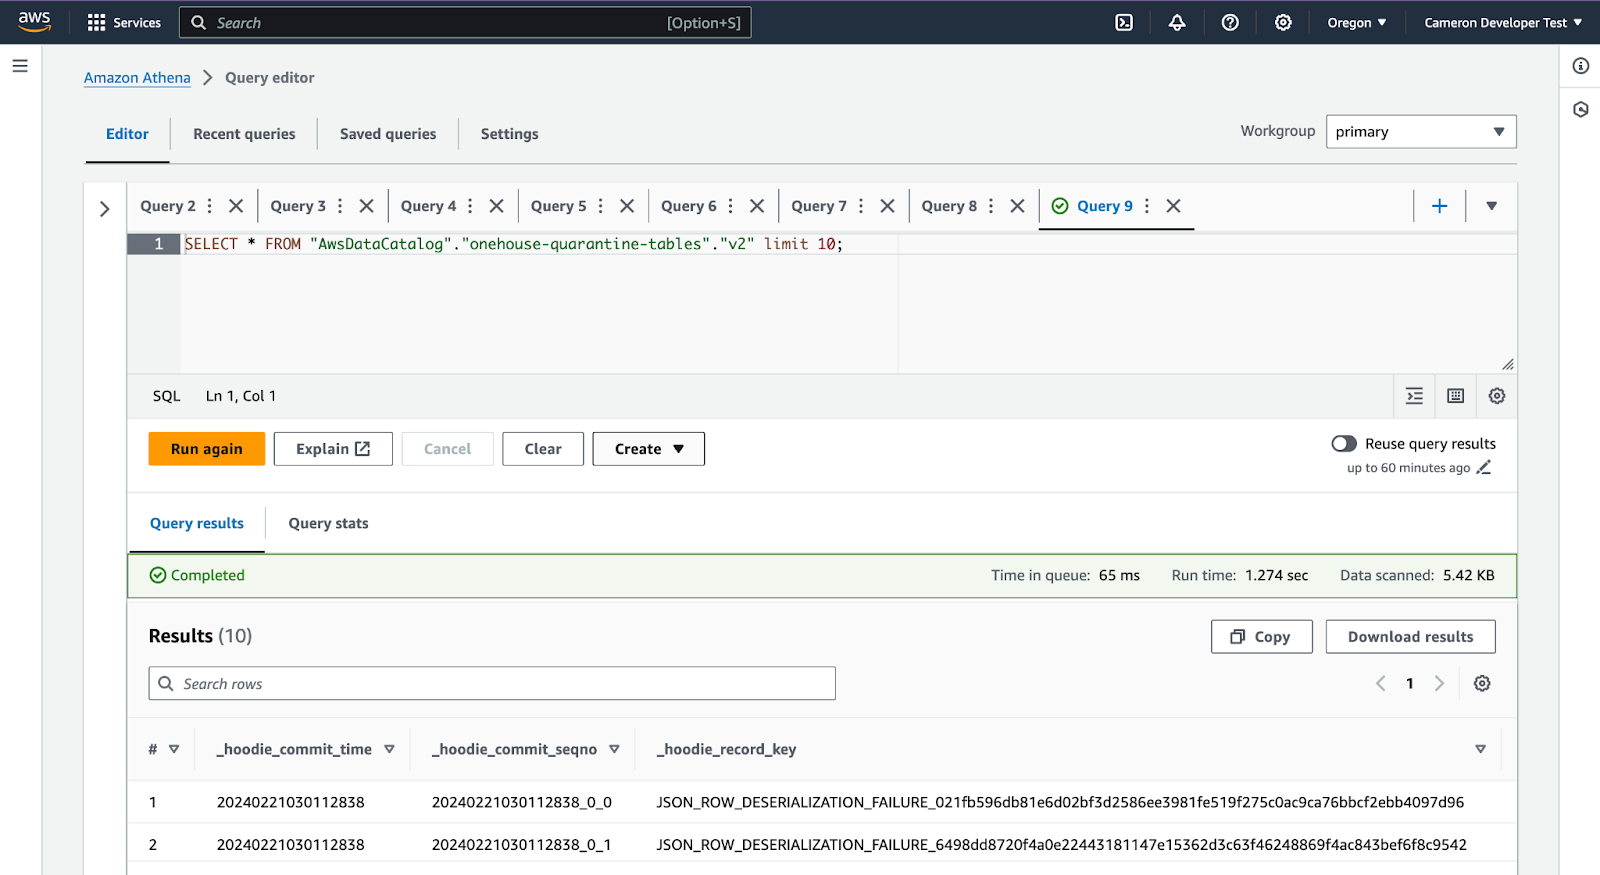Launch CloudShell from the top bar

pos(1124,22)
